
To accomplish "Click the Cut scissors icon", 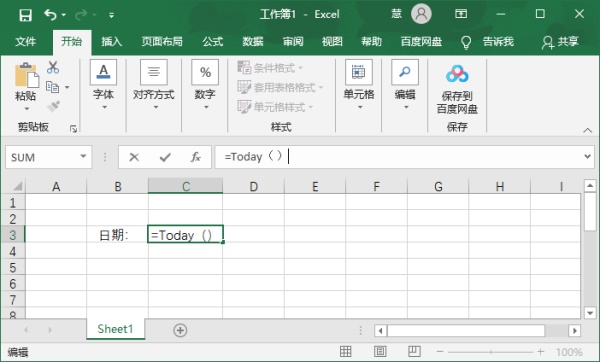I will (x=53, y=67).
